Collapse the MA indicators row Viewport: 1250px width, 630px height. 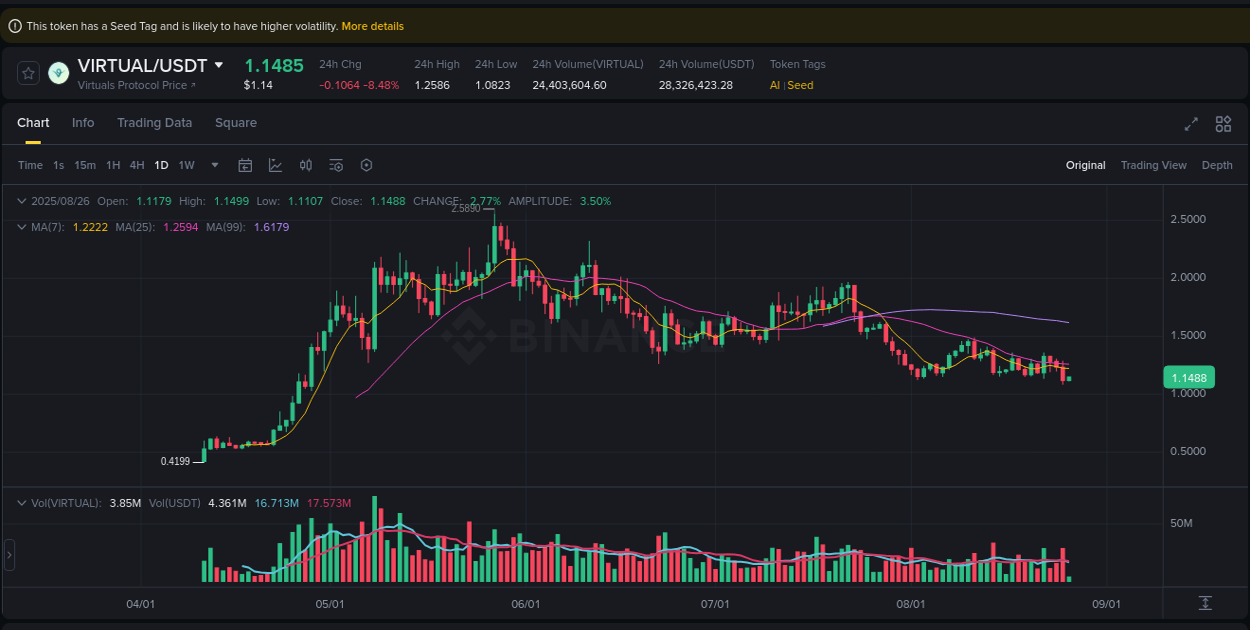pyautogui.click(x=22, y=227)
